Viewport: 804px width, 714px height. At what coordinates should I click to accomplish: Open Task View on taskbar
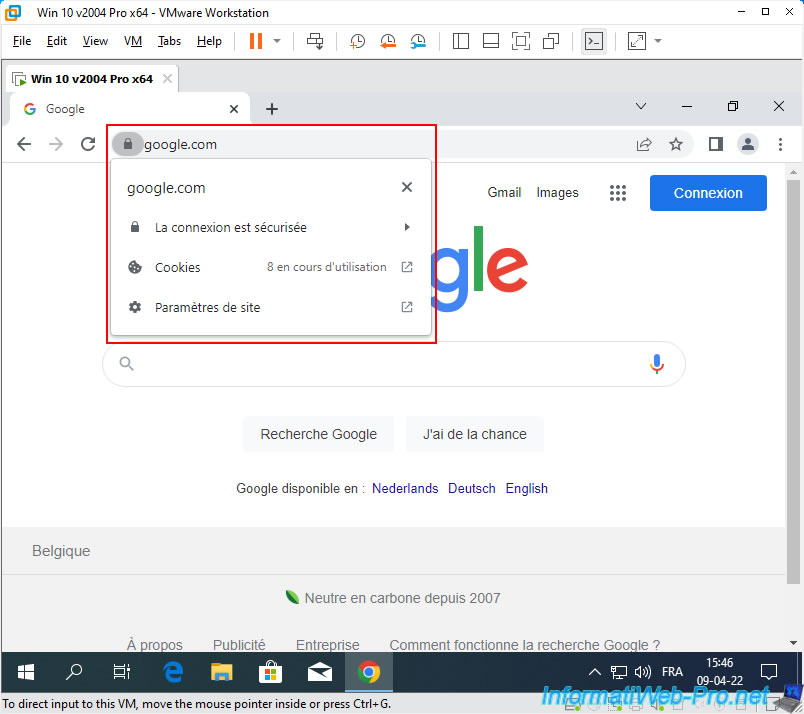(122, 672)
